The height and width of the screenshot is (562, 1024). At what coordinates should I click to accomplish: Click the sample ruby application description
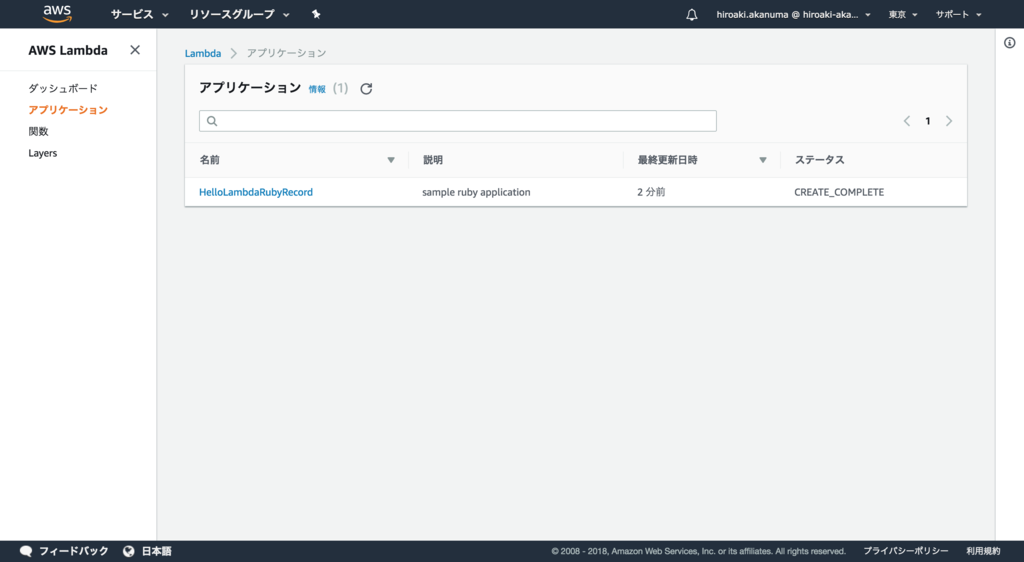476,192
